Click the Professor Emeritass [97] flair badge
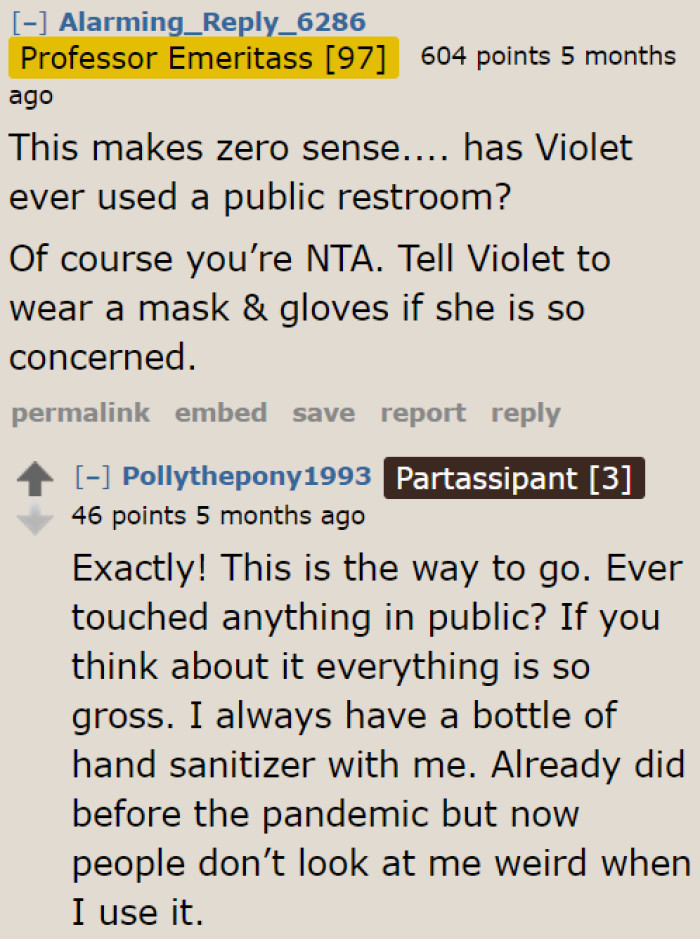Image resolution: width=700 pixels, height=939 pixels. pyautogui.click(x=203, y=58)
